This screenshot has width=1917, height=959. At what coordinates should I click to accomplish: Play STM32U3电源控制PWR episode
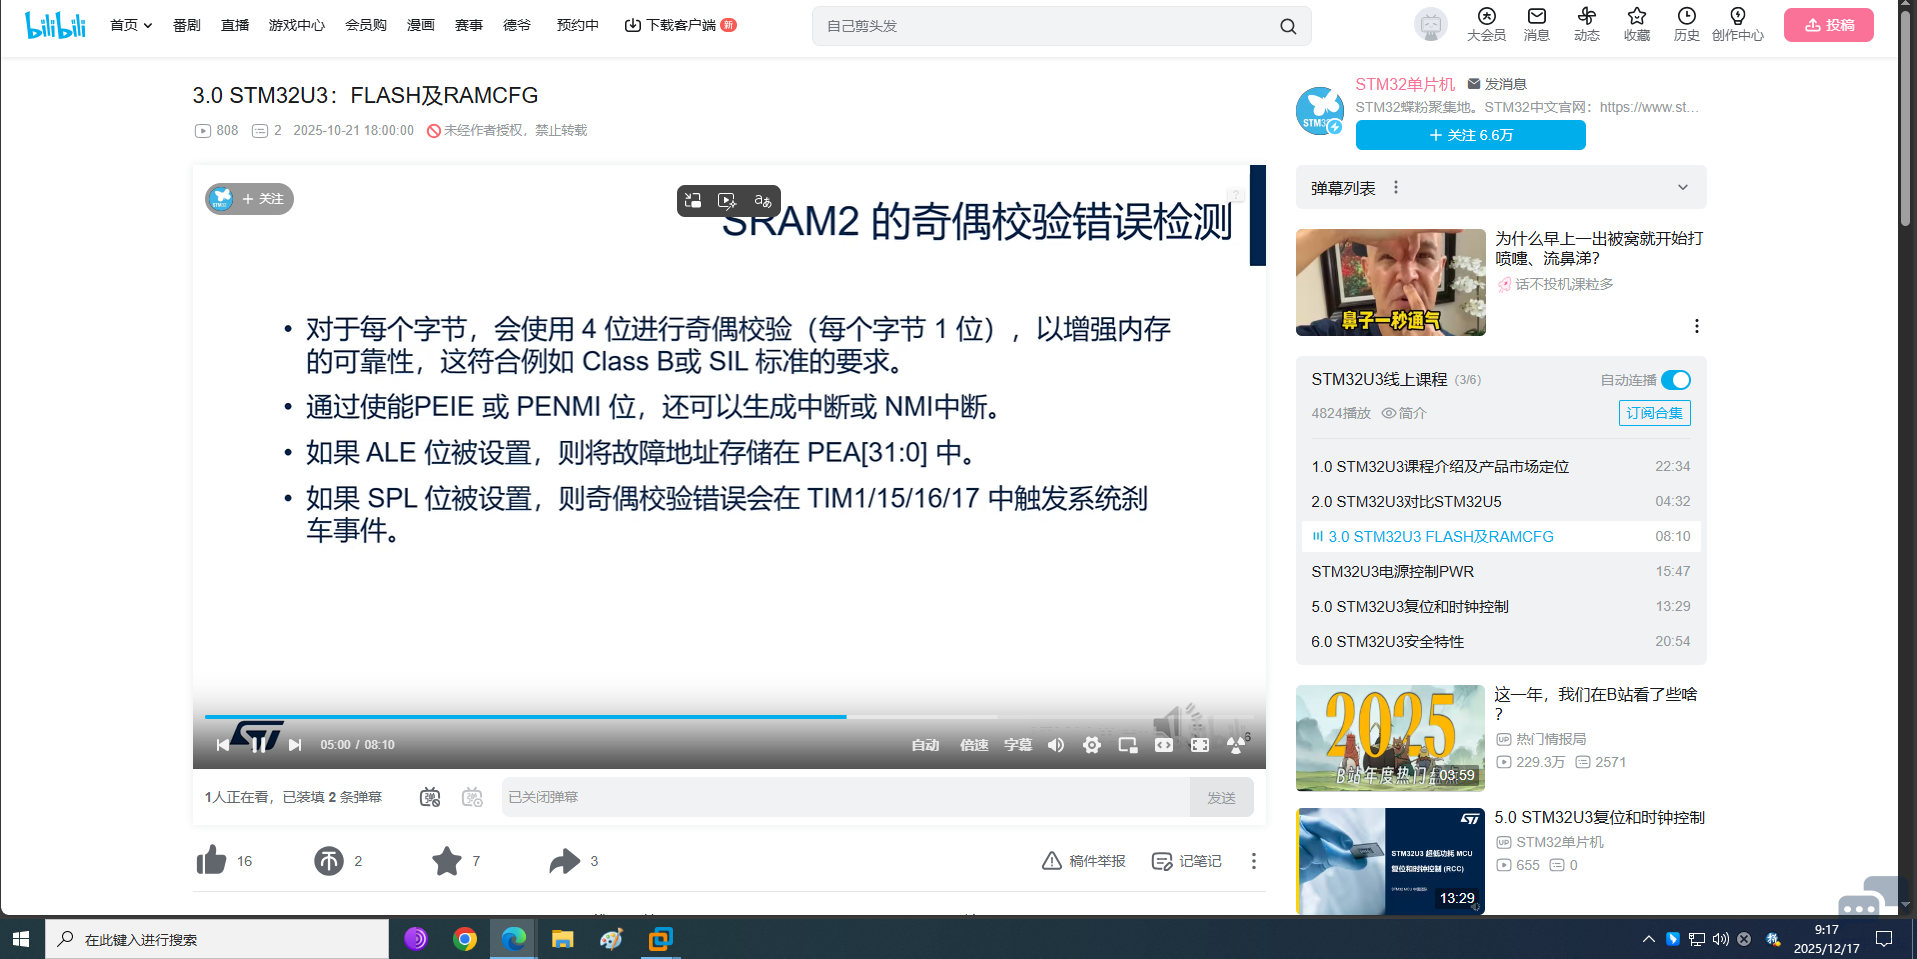[x=1501, y=571]
